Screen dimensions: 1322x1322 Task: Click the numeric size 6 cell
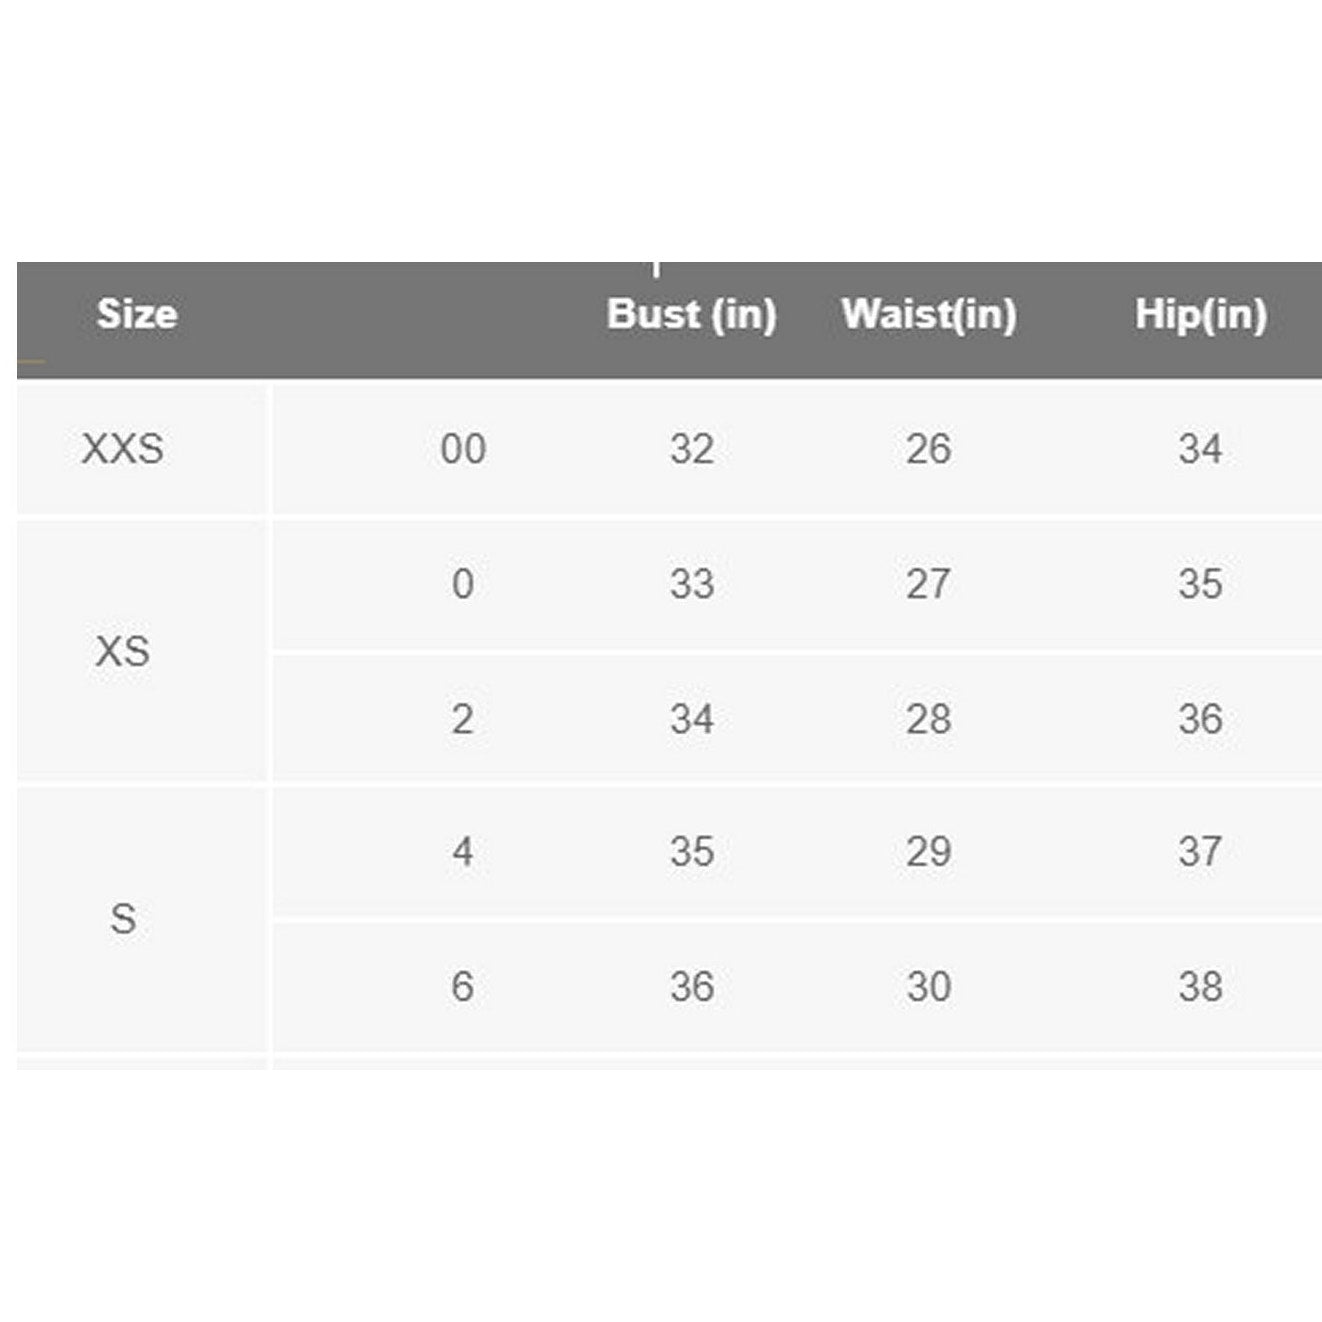pos(463,987)
